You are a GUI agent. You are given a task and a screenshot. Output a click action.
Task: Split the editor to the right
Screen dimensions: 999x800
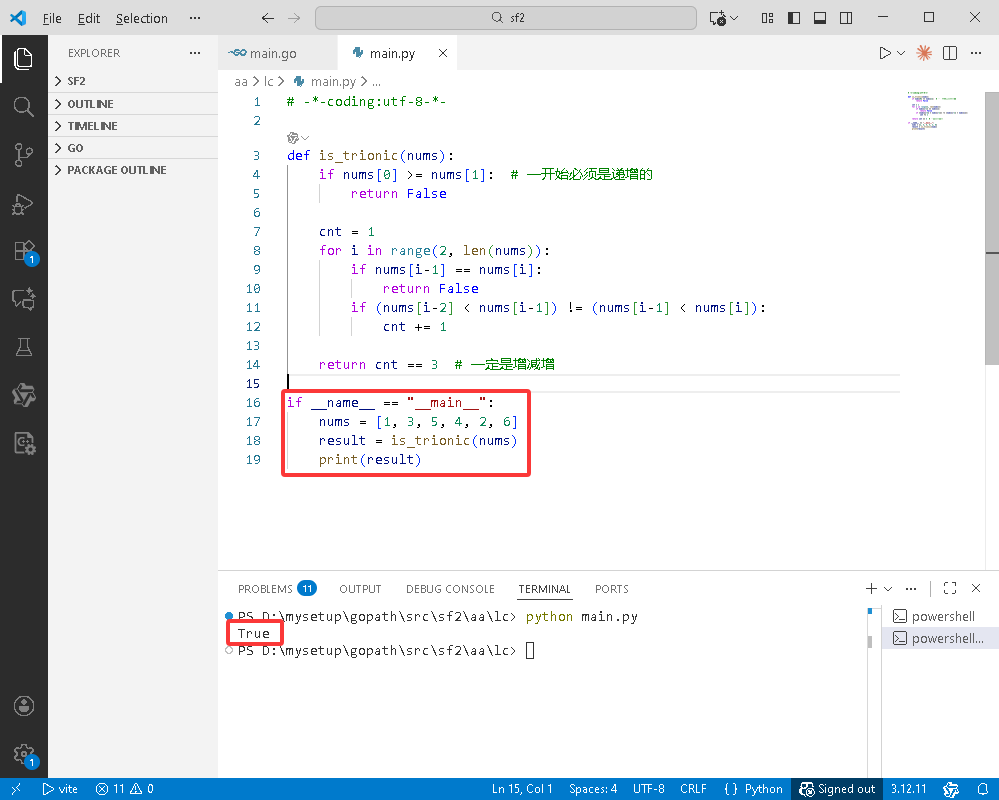click(x=950, y=53)
